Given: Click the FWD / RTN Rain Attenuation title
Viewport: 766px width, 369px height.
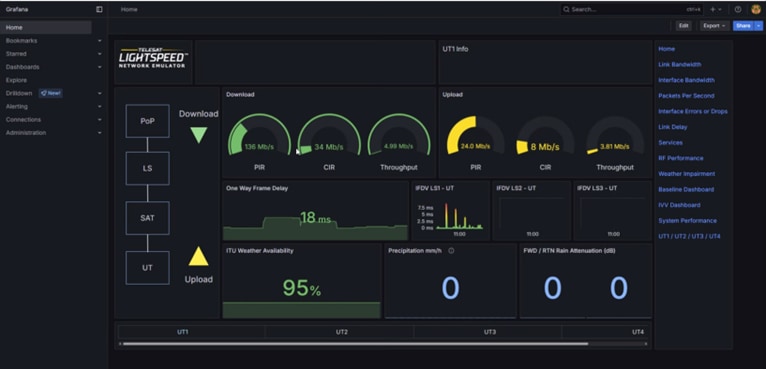Looking at the screenshot, I should [569, 251].
